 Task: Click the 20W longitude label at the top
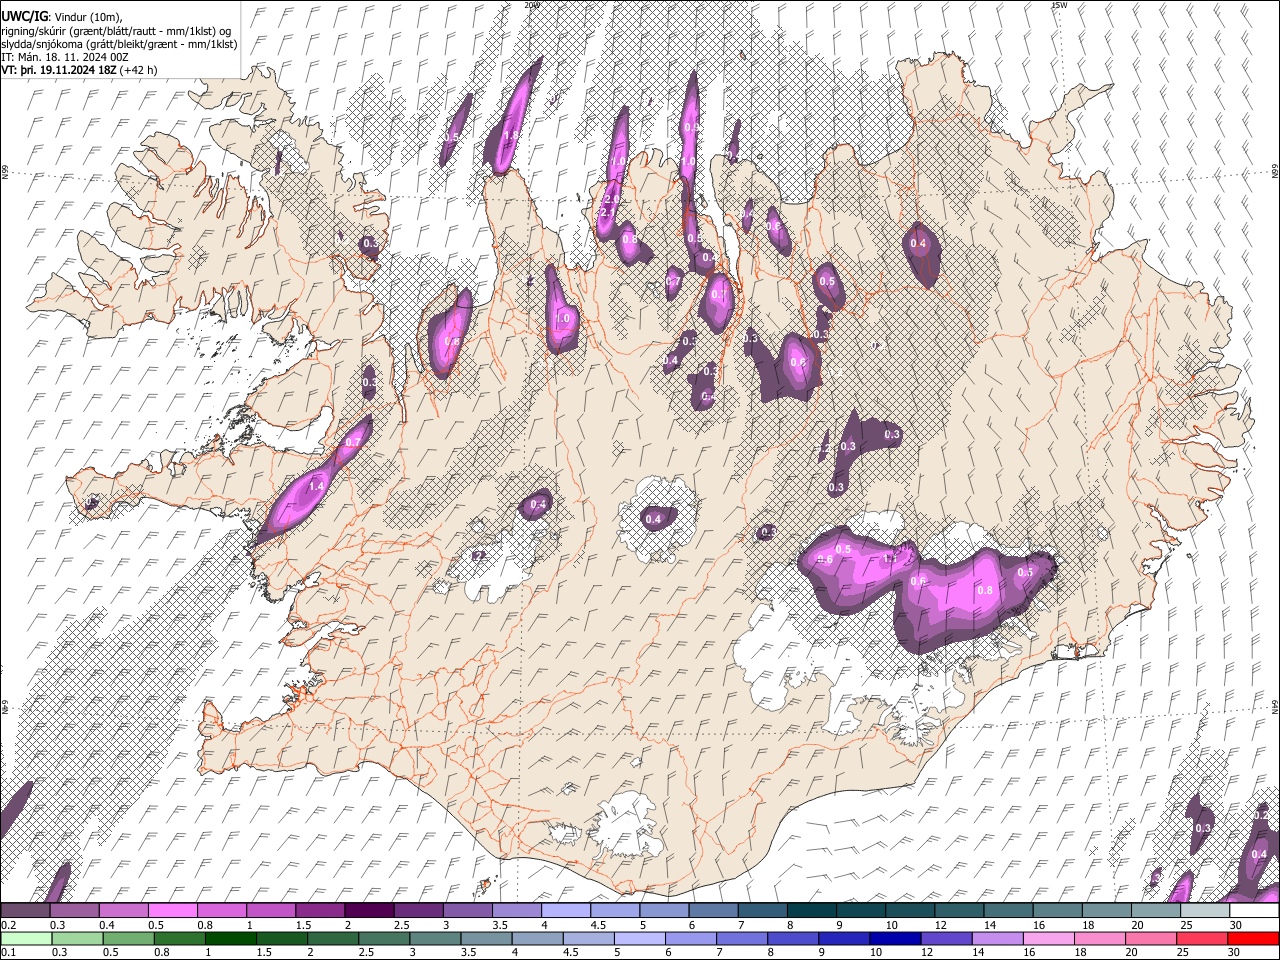tap(531, 5)
